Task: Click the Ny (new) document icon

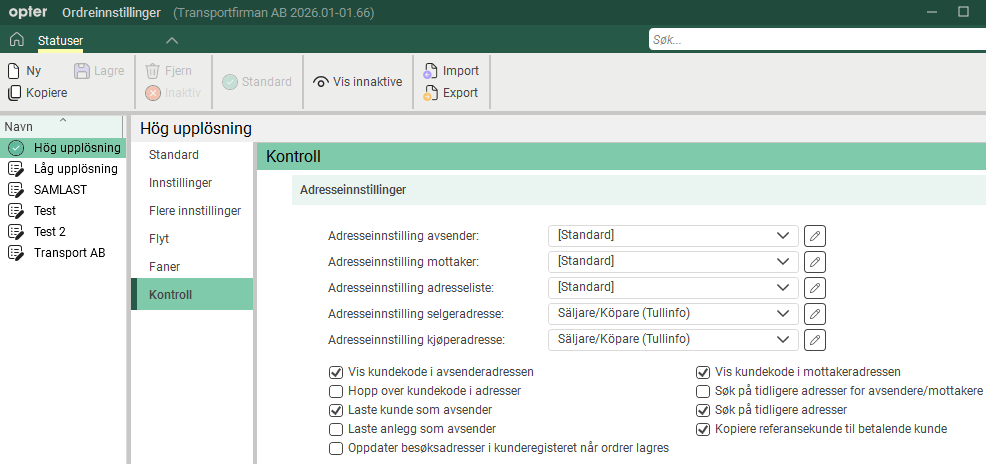Action: (14, 71)
